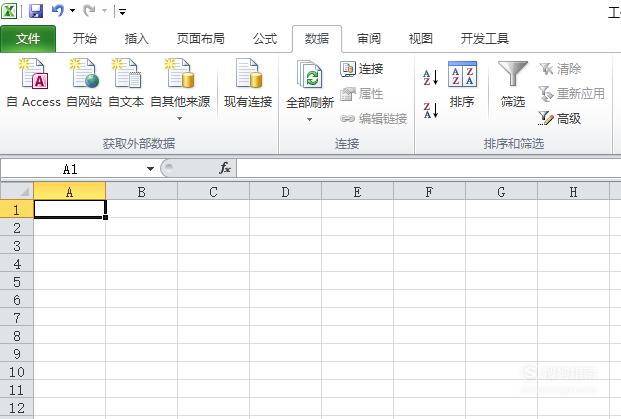Select column F header
Viewport: 621px width, 419px height.
(429, 192)
